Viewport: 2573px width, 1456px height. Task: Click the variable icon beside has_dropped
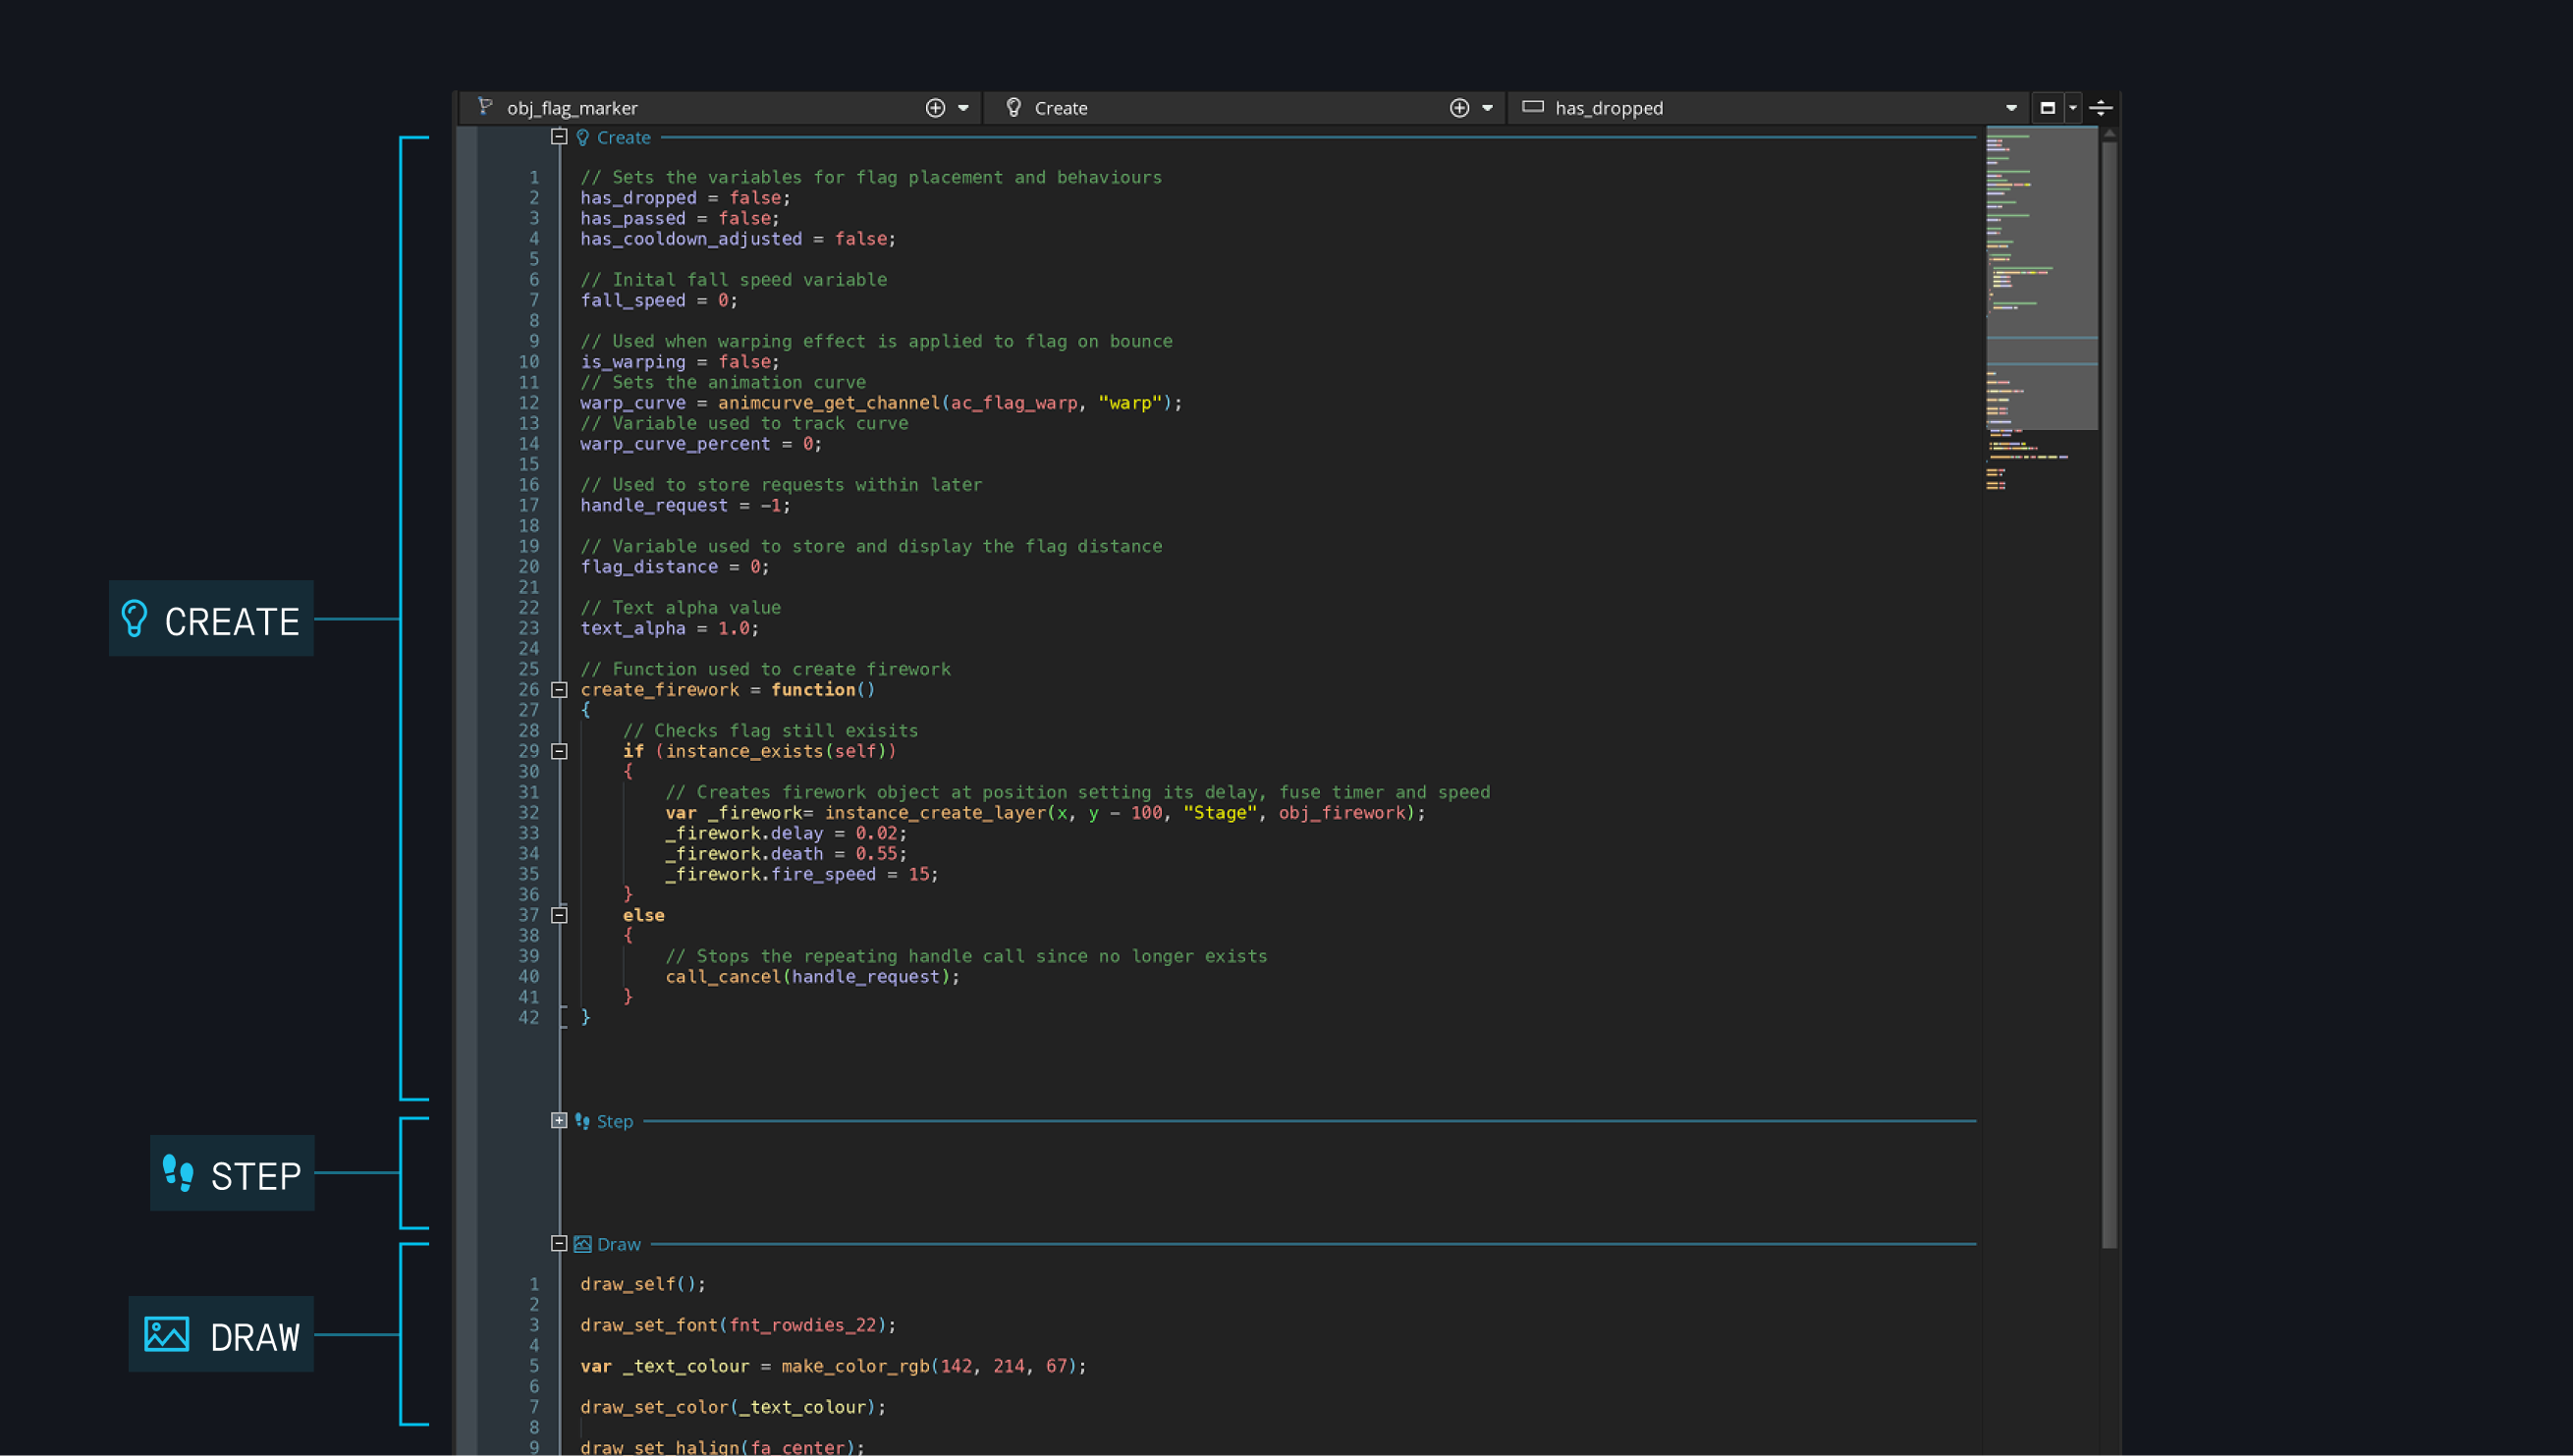[x=1532, y=107]
